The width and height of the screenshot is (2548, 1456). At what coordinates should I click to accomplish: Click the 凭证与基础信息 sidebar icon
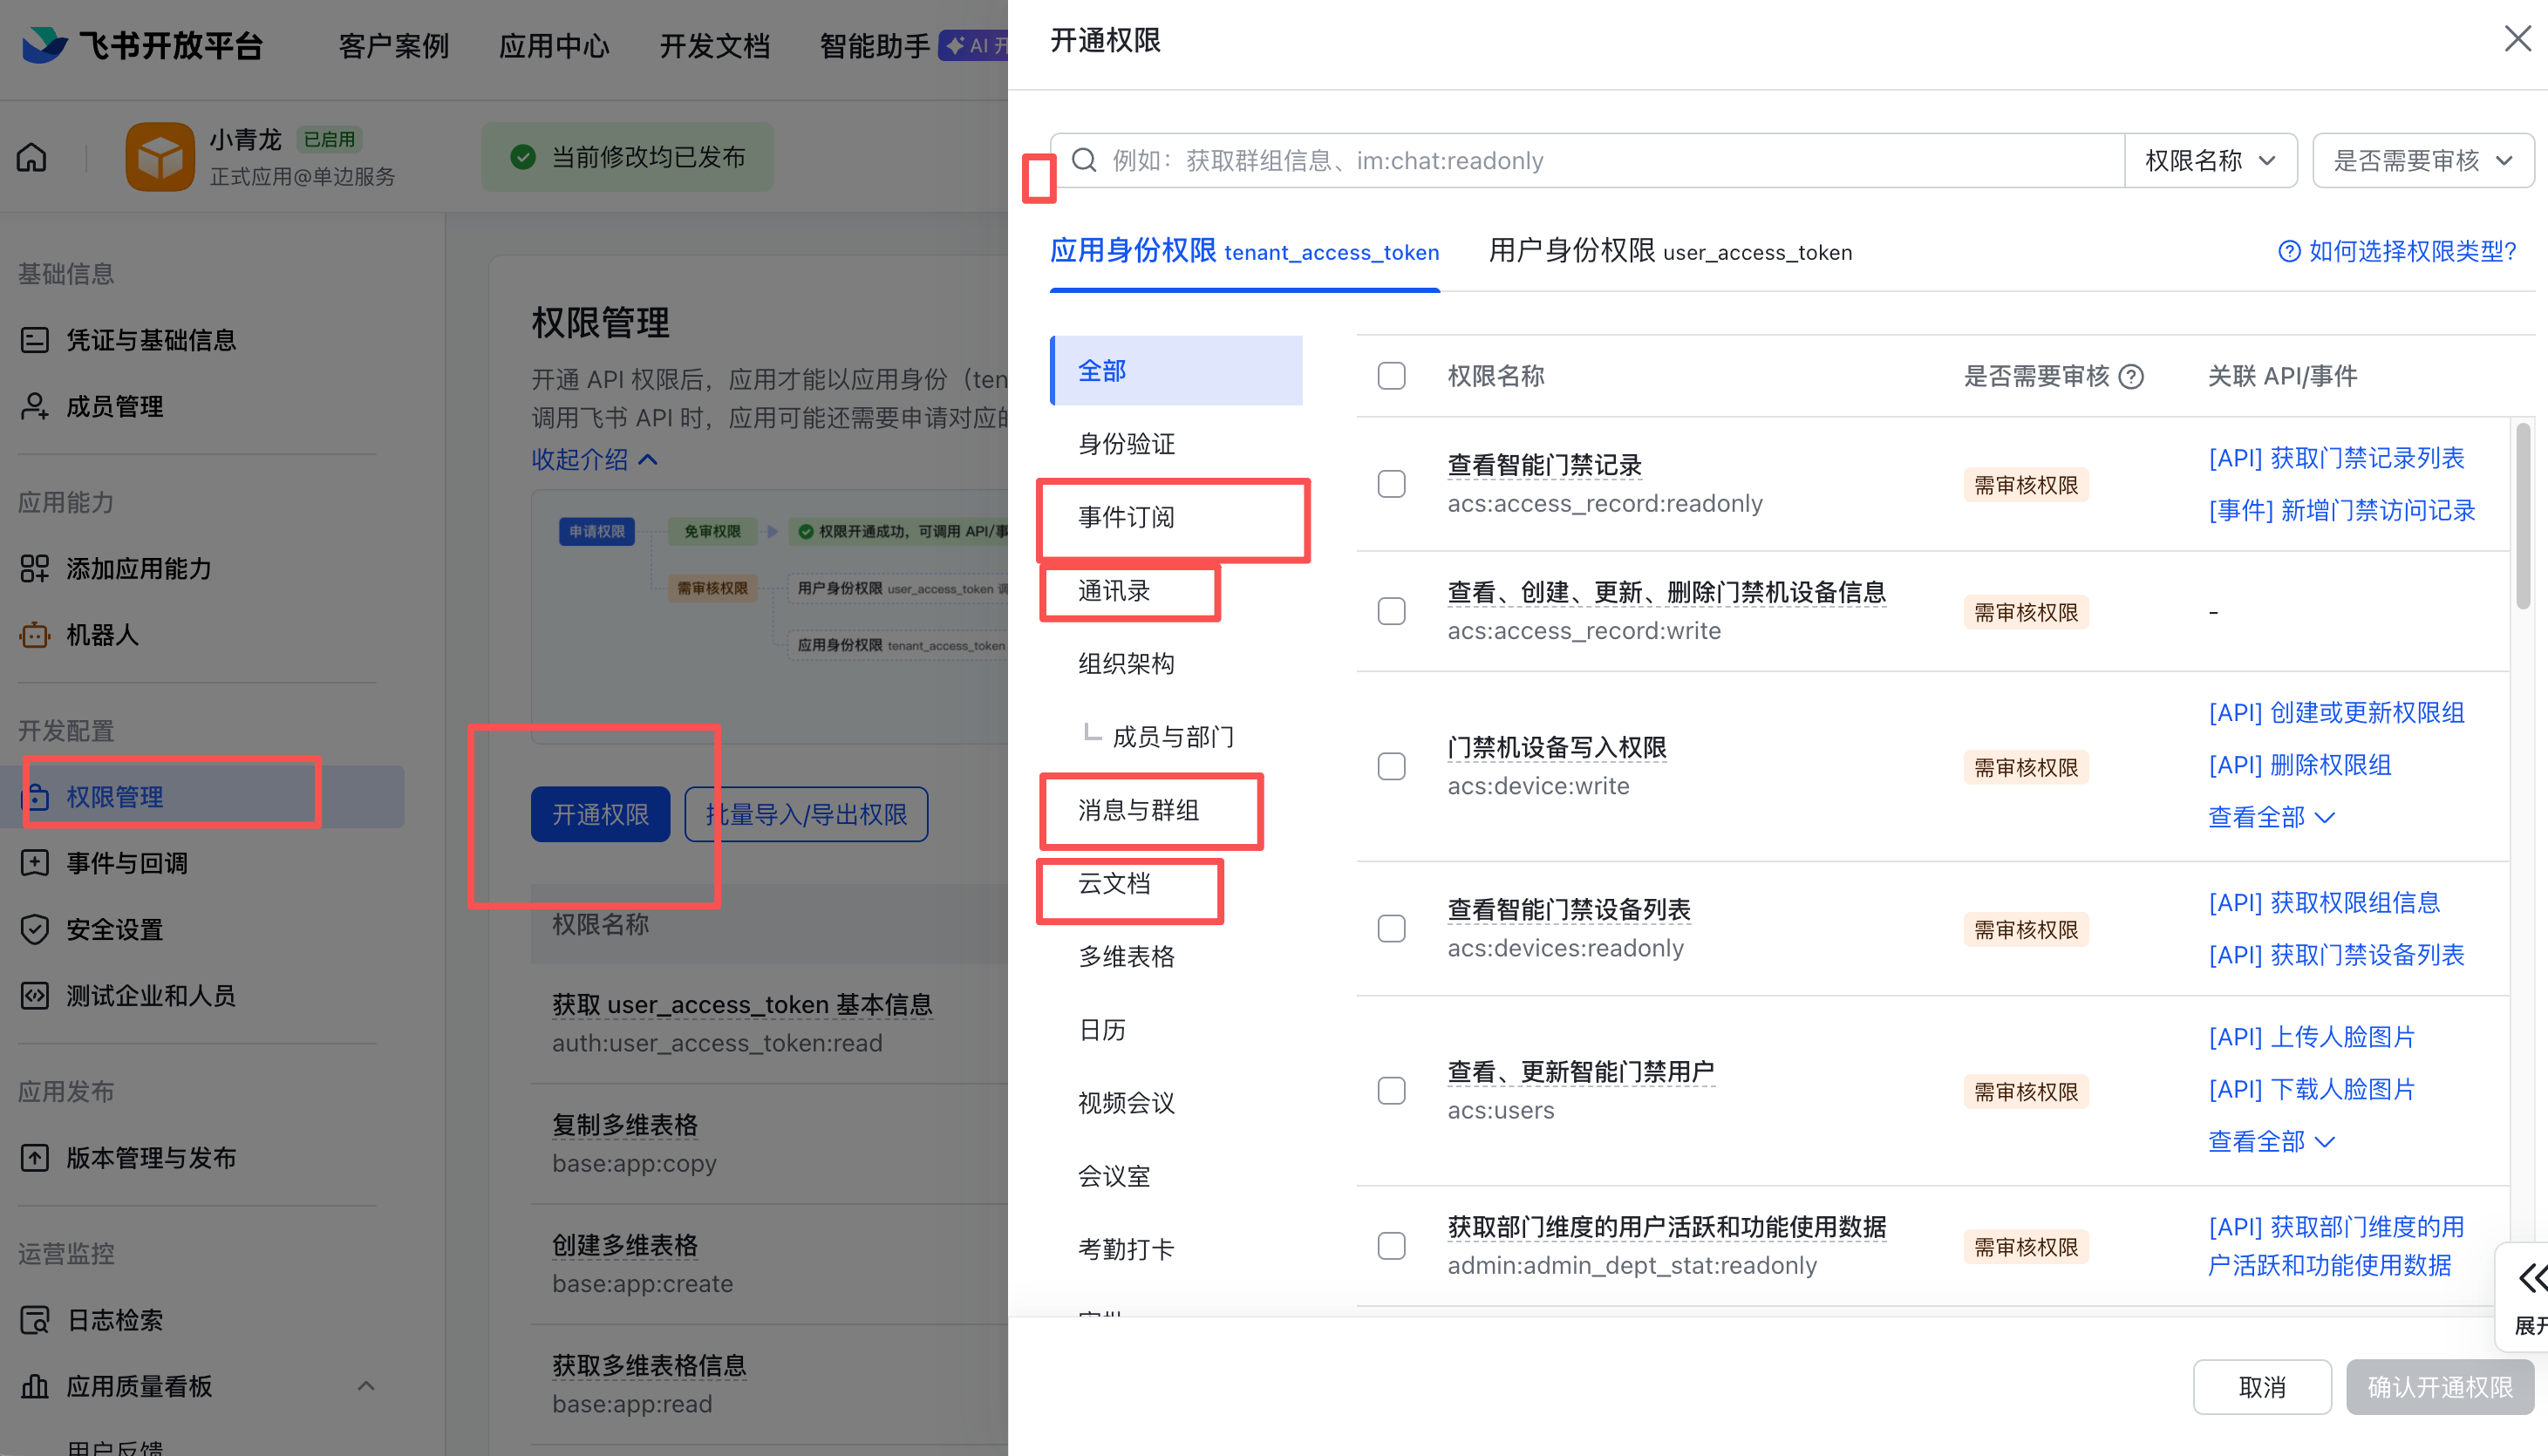(x=34, y=340)
